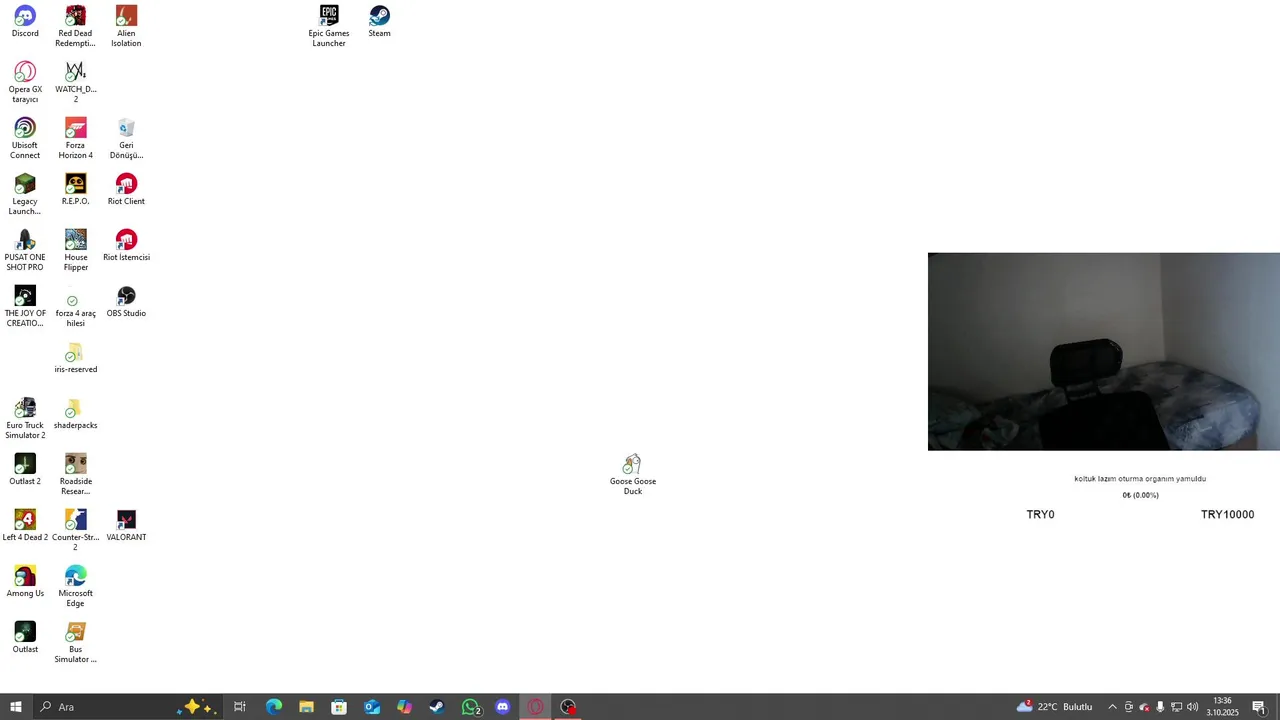Screen dimensions: 1280x720
Task: Launch Red Dead Redemption shortcut
Action: pyautogui.click(x=75, y=27)
